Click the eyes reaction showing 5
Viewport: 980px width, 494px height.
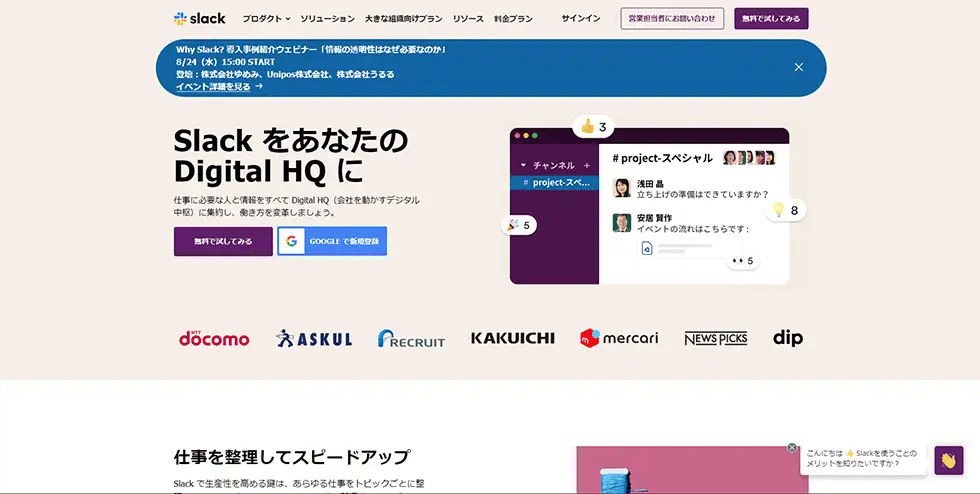(x=742, y=261)
